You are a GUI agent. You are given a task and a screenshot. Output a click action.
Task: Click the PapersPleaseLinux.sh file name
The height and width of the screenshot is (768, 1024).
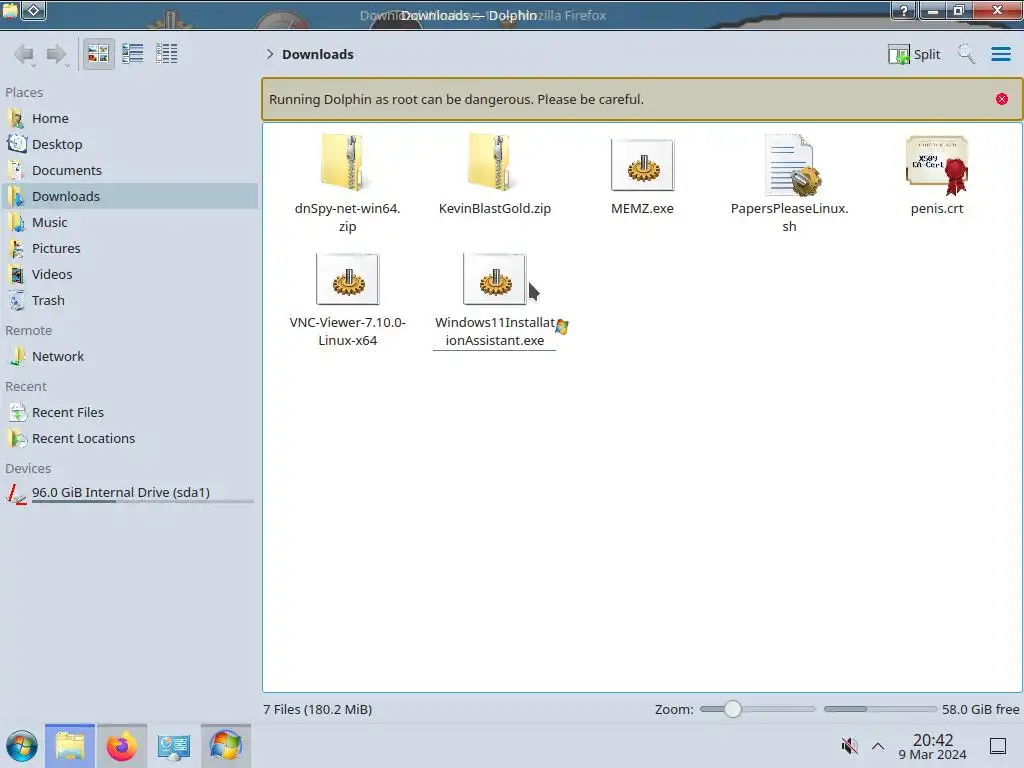pyautogui.click(x=789, y=217)
